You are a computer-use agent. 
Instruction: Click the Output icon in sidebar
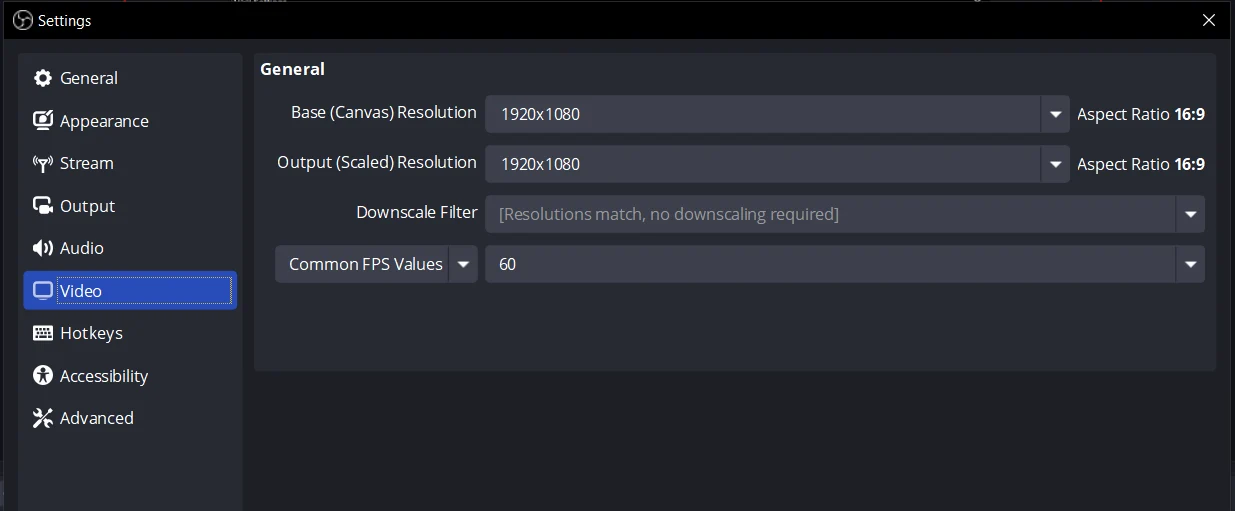43,206
